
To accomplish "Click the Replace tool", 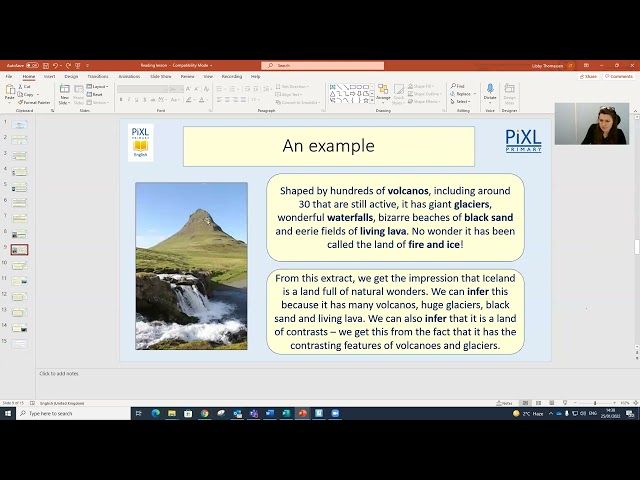I will [460, 94].
